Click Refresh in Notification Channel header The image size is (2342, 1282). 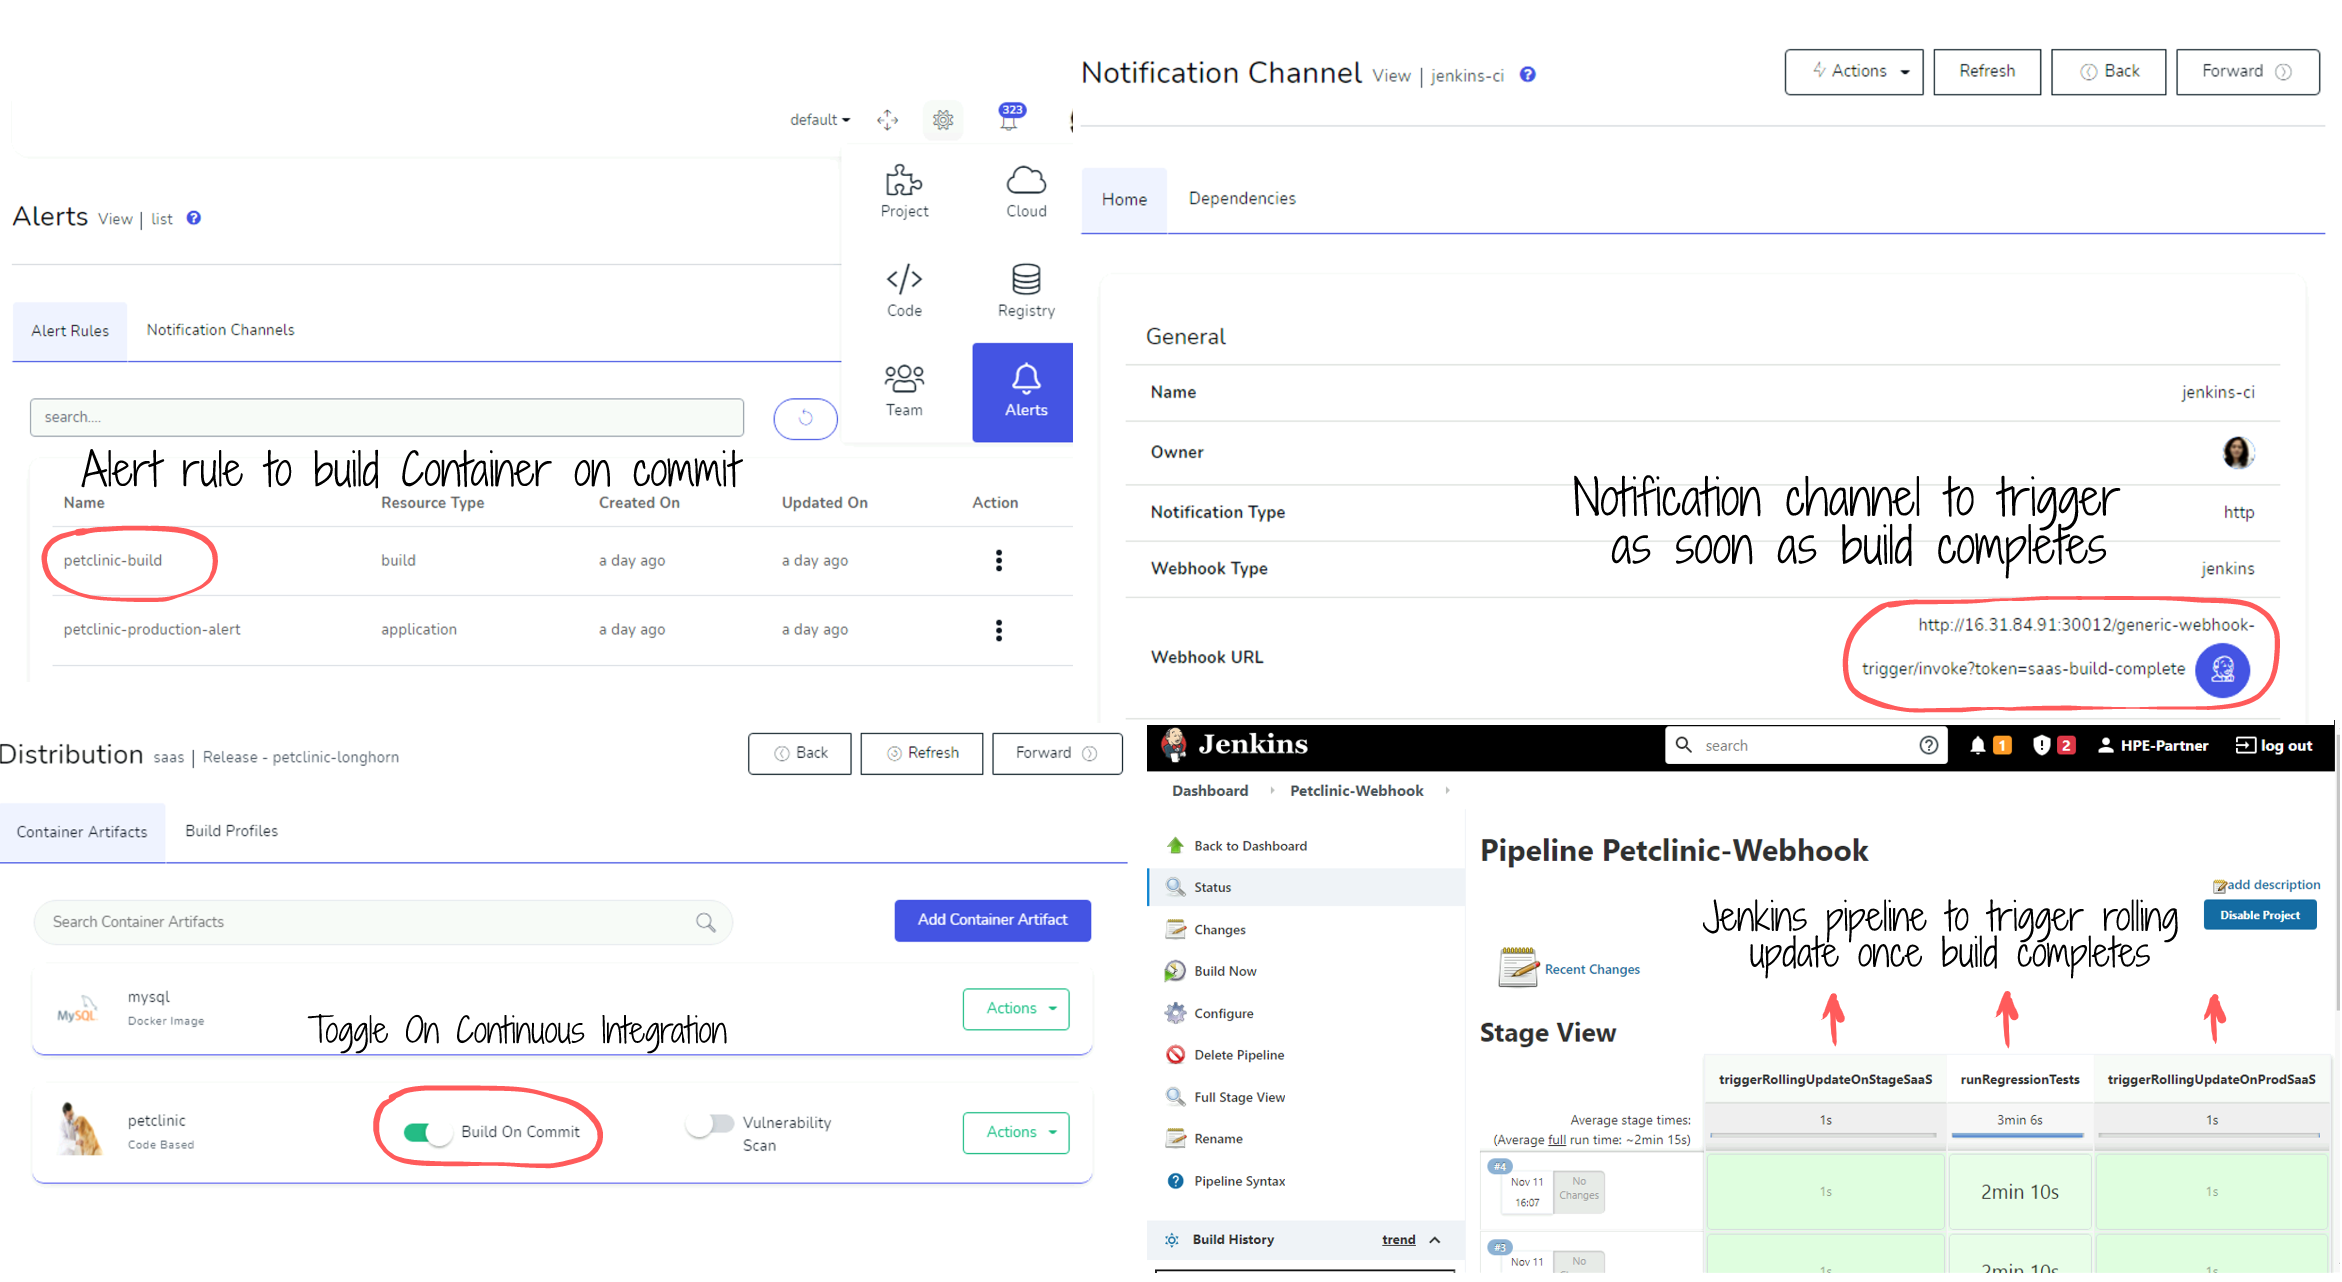point(1986,72)
